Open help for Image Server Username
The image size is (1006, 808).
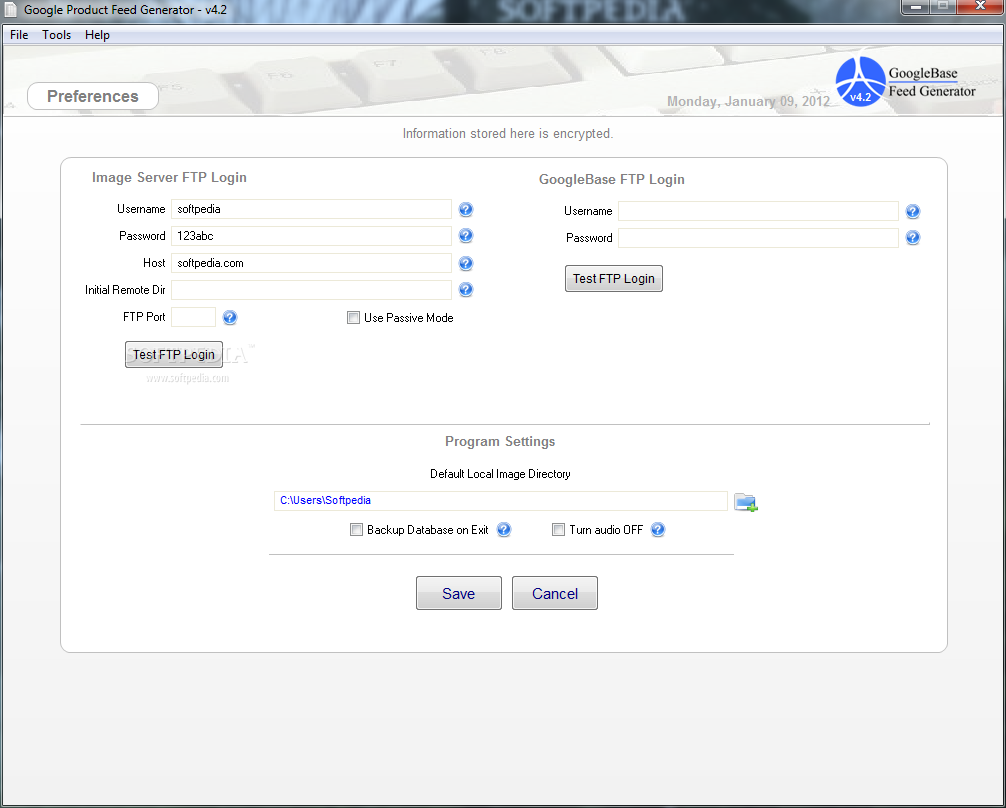[466, 209]
